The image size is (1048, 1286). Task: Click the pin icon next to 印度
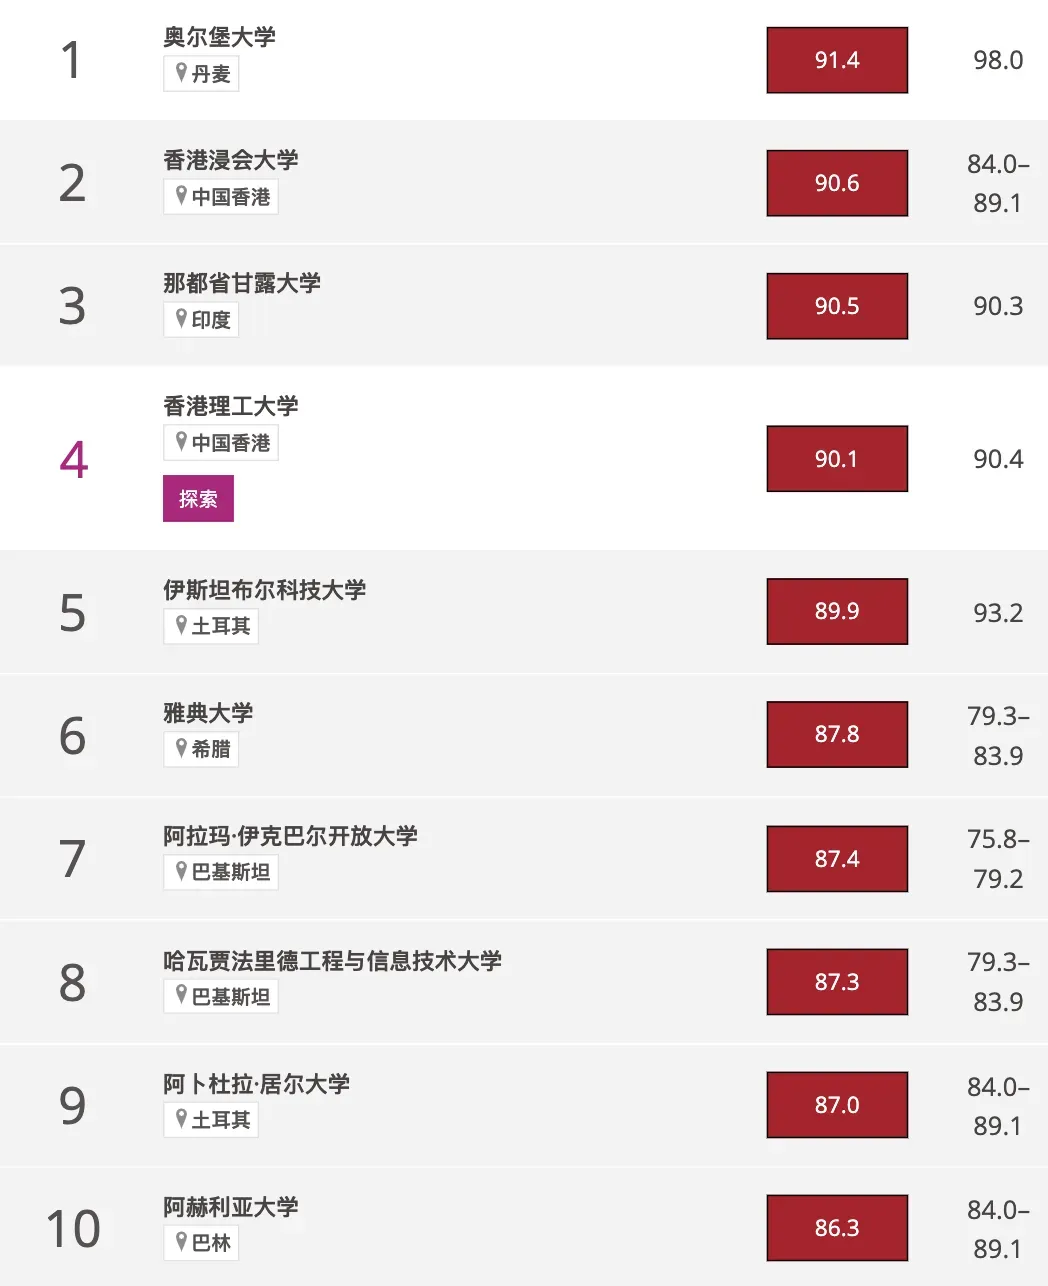coord(181,318)
